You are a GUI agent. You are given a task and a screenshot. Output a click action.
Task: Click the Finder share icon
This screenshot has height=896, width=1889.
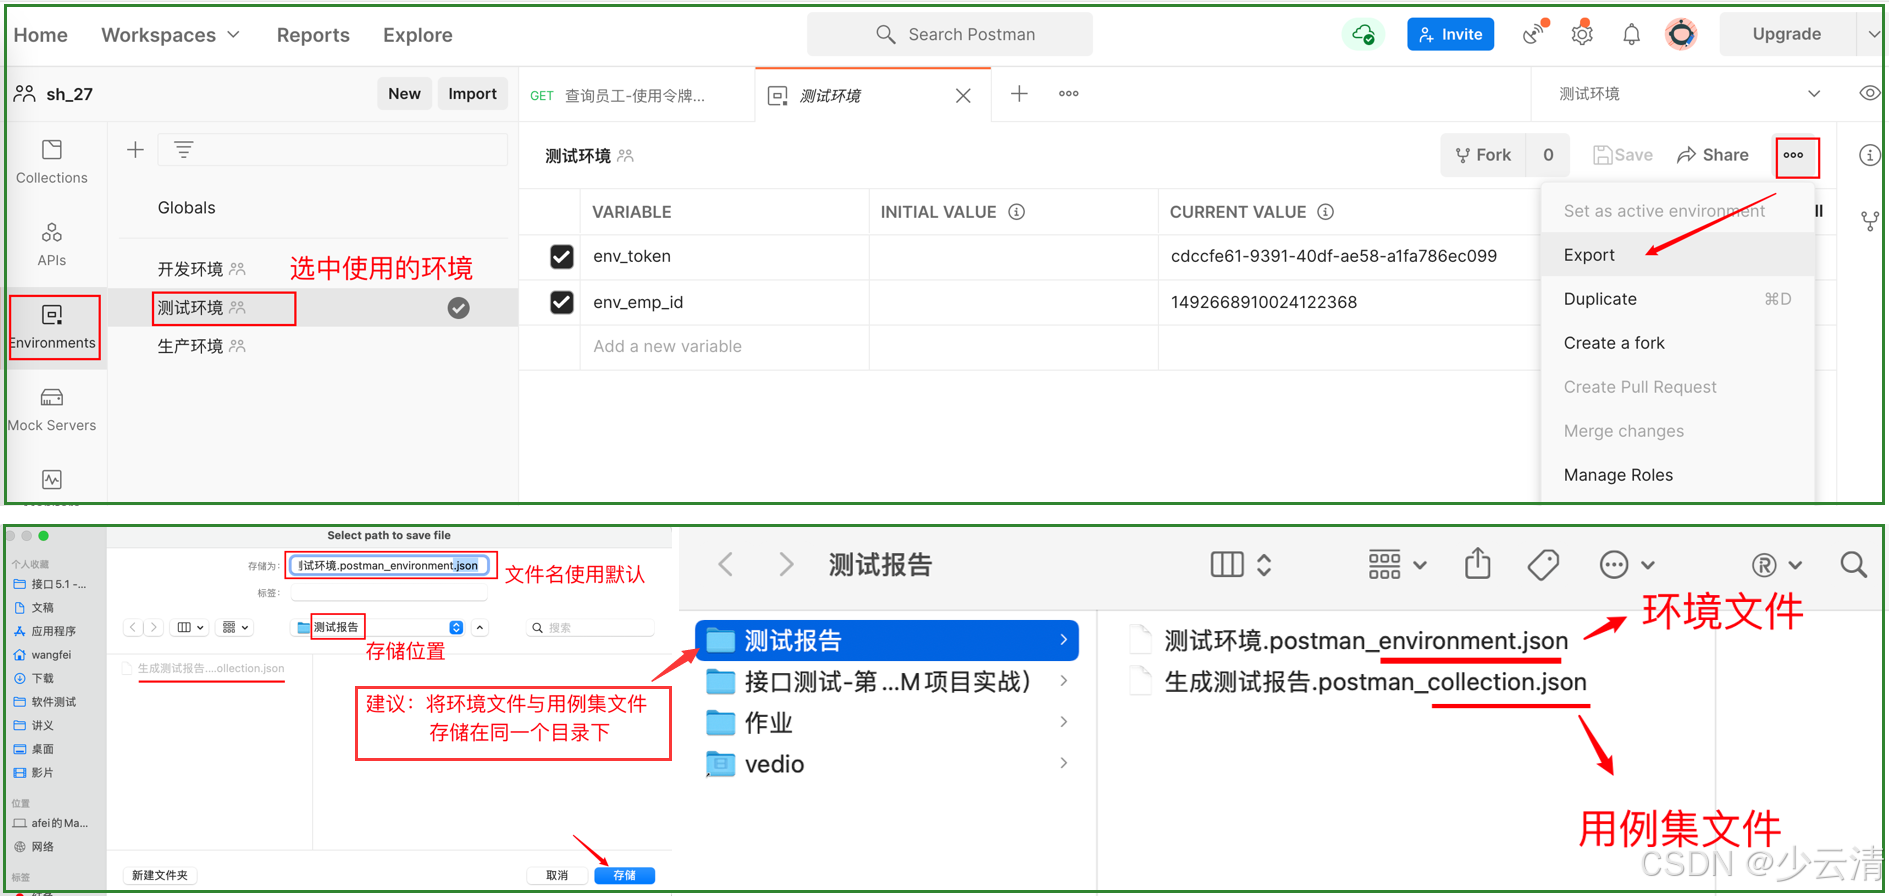(x=1478, y=564)
